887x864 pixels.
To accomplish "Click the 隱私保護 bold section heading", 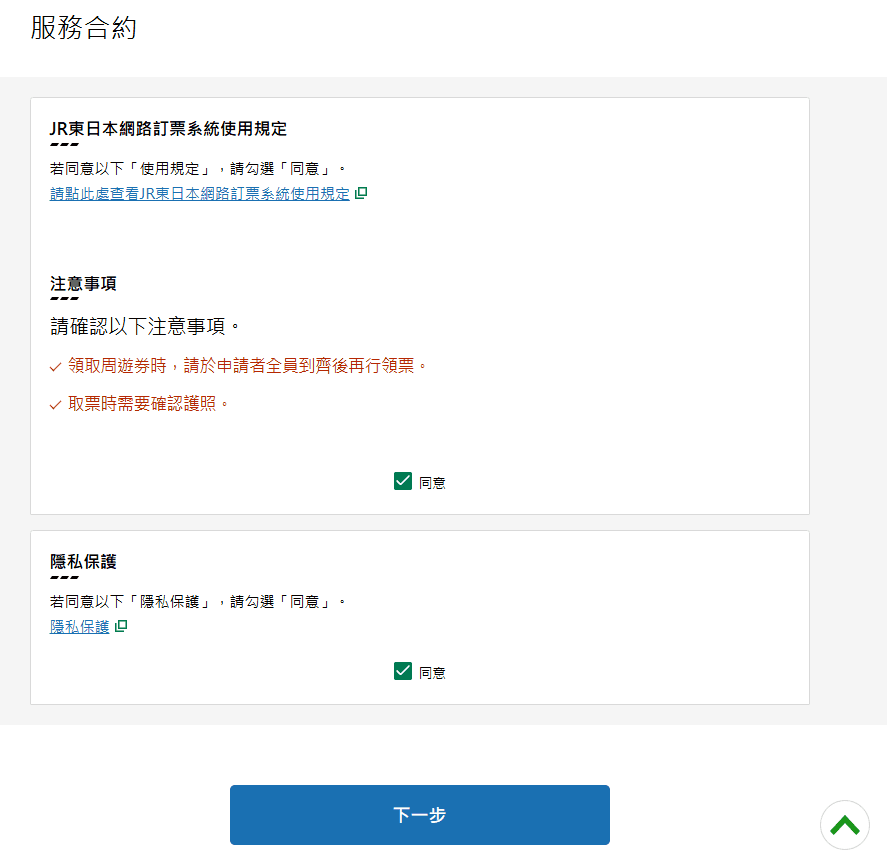I will [83, 562].
